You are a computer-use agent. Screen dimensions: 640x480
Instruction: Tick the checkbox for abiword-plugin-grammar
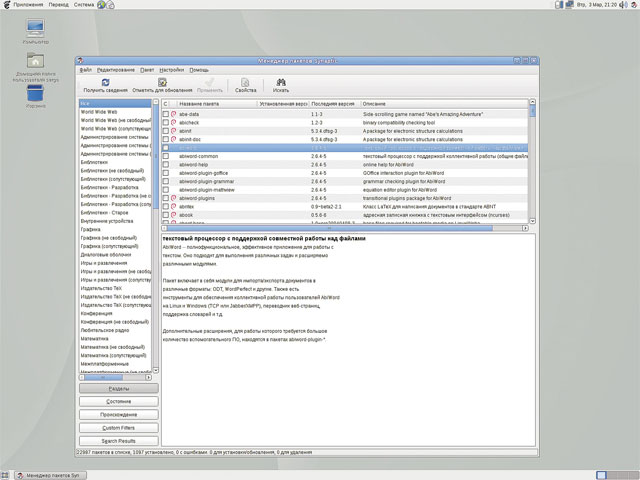click(166, 181)
